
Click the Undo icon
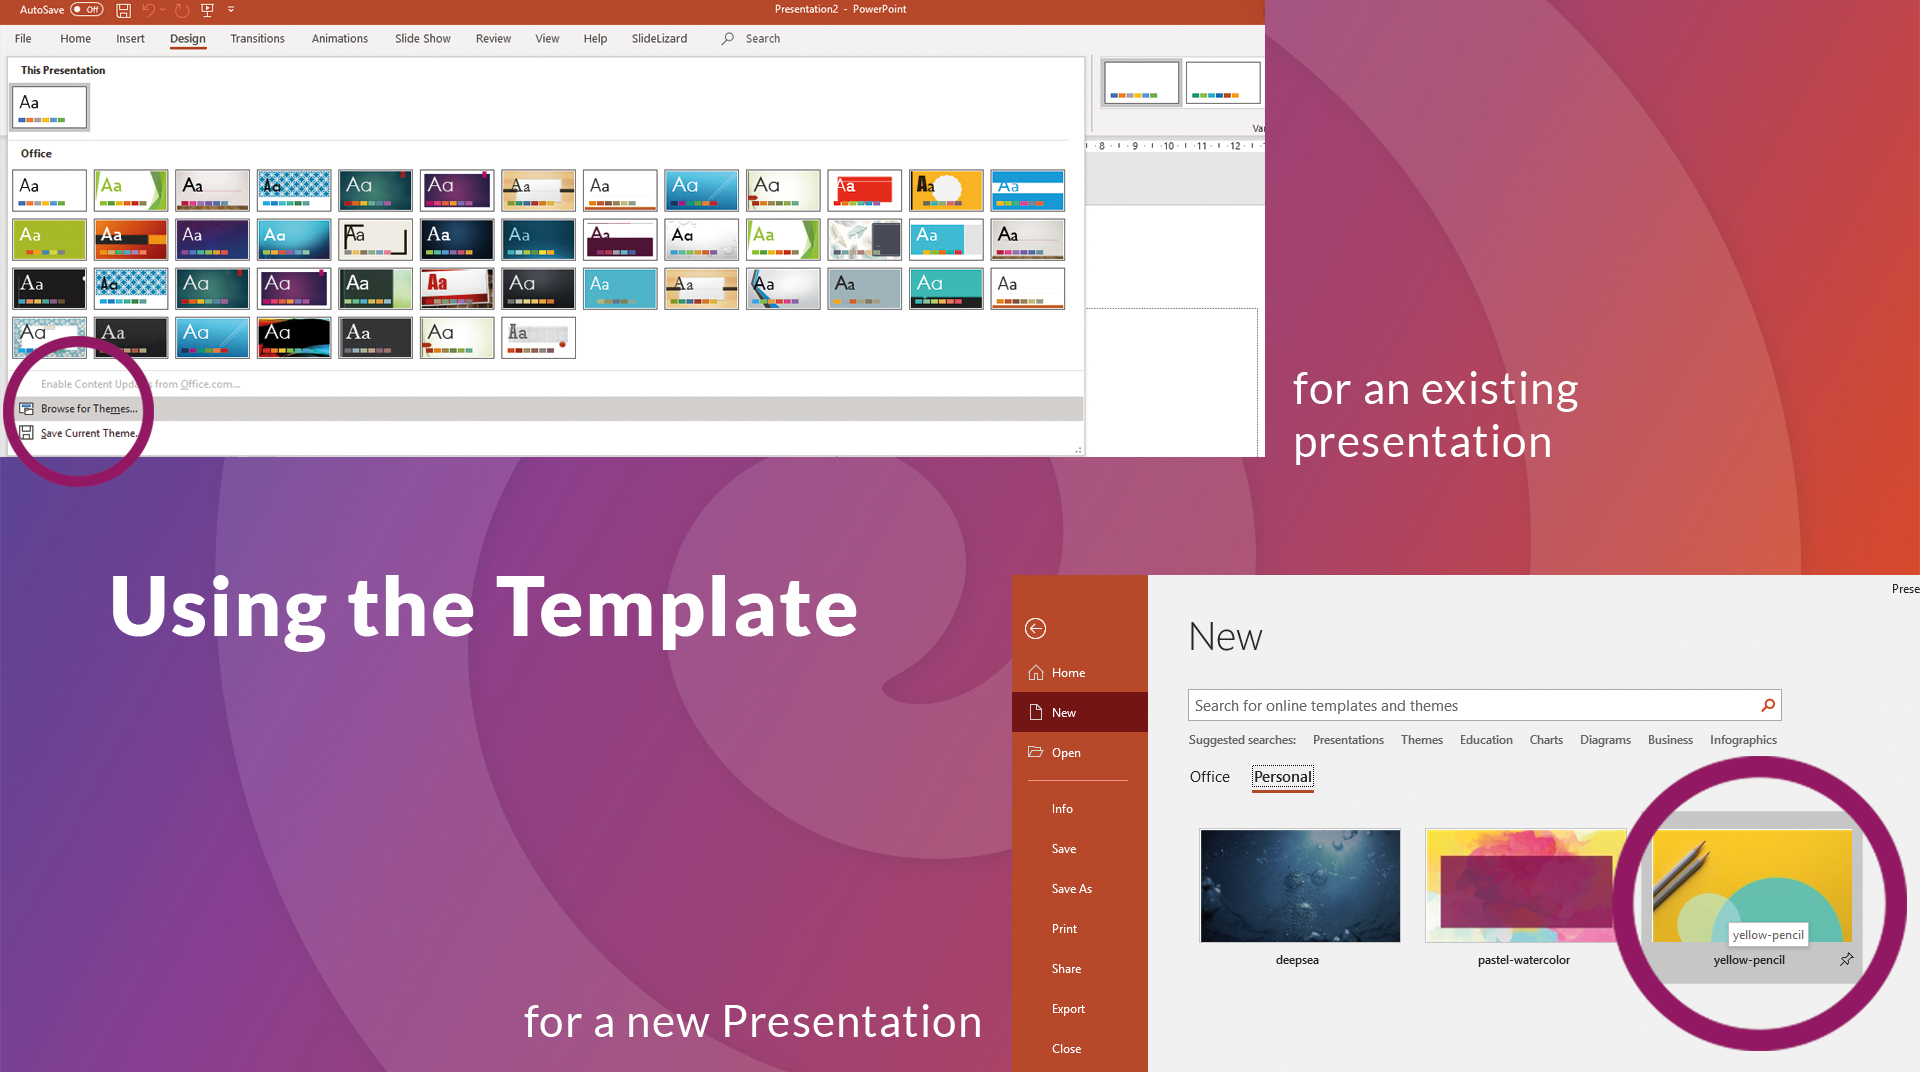[150, 10]
